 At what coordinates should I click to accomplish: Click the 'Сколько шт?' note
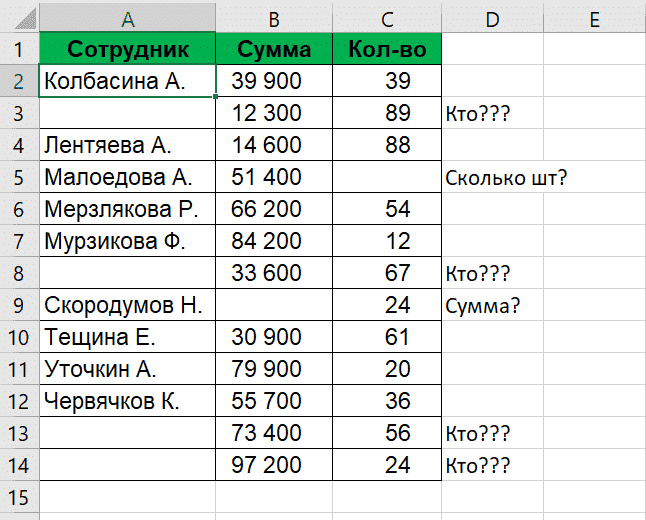pyautogui.click(x=506, y=178)
